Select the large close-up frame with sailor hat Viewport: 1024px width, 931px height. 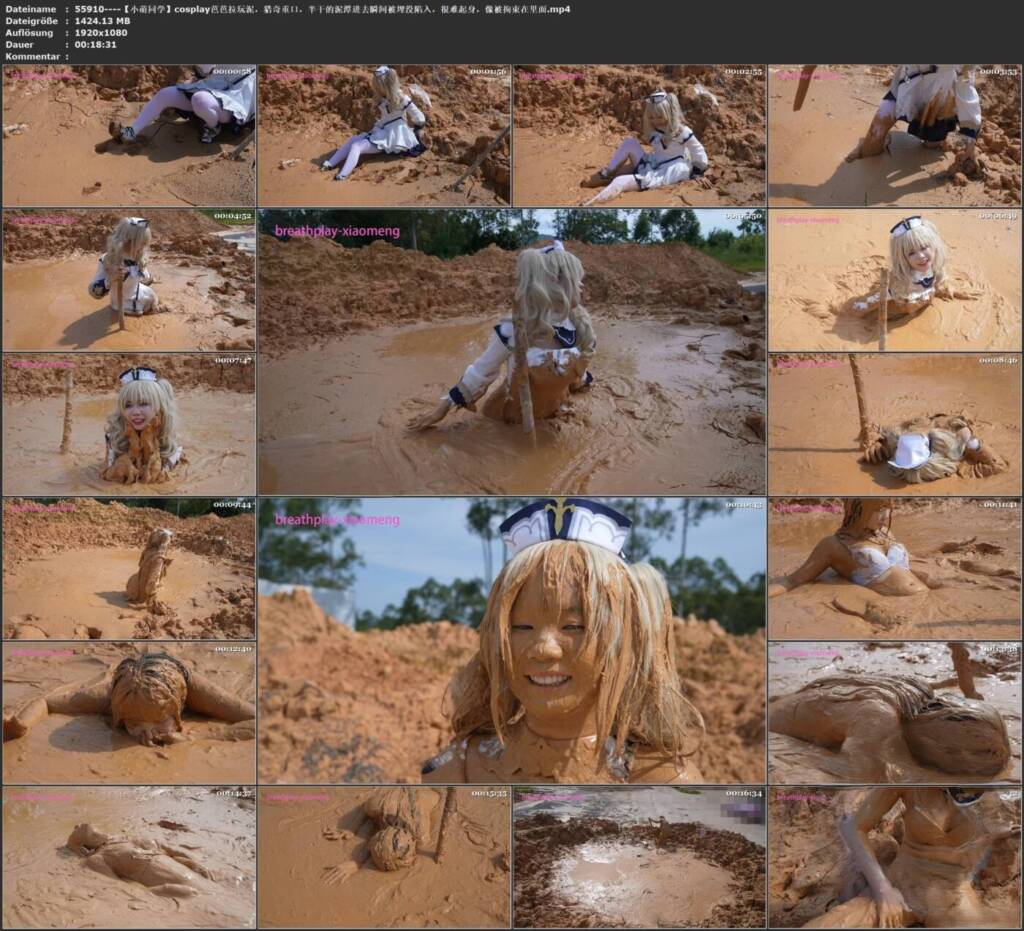512,640
